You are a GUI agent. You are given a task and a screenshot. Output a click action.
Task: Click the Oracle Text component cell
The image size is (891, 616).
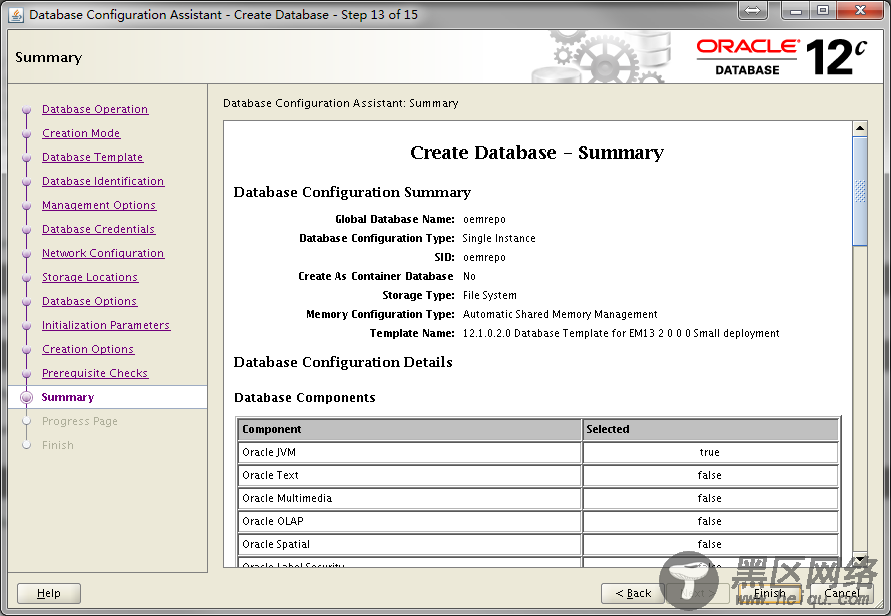[409, 475]
